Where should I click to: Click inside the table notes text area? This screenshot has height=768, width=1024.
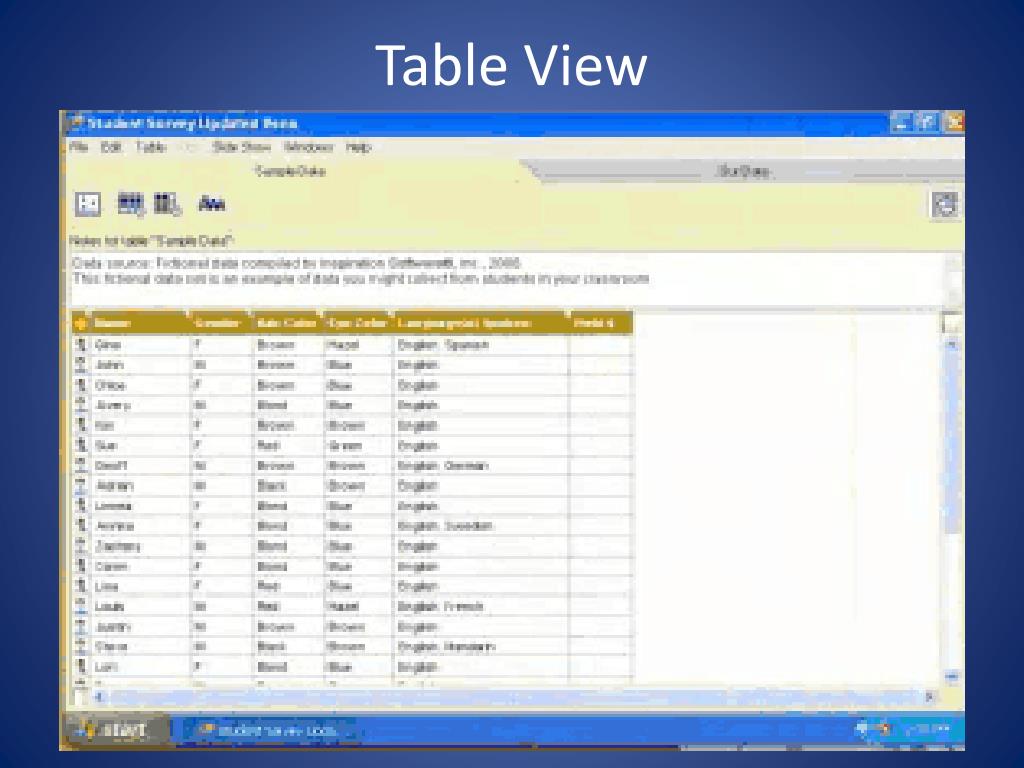[x=506, y=280]
